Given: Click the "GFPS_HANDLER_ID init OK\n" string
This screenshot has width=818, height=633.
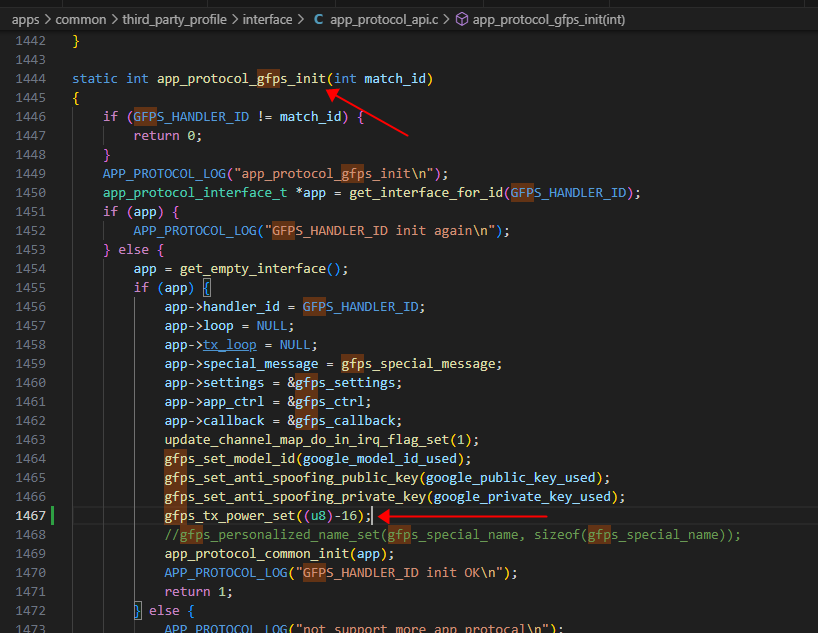Looking at the screenshot, I should click(399, 573).
